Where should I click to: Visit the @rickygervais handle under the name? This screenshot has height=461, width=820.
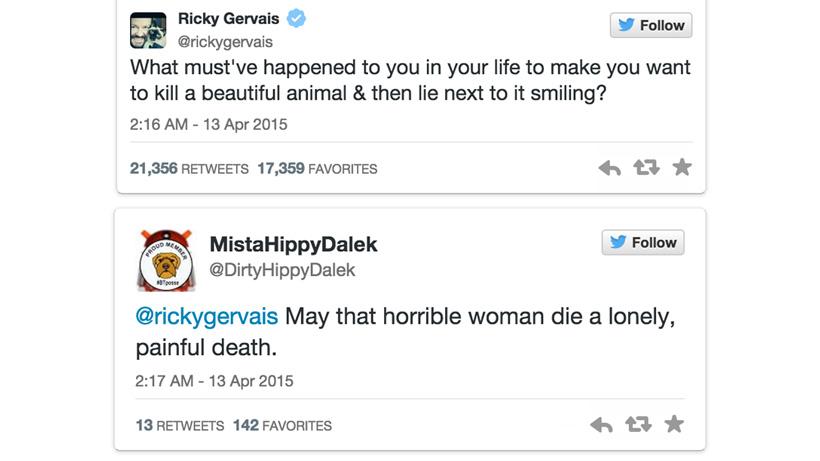[225, 42]
